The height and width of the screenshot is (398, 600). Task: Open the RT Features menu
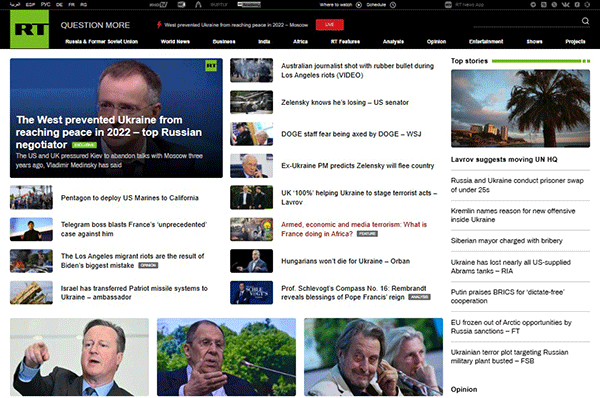[x=345, y=41]
